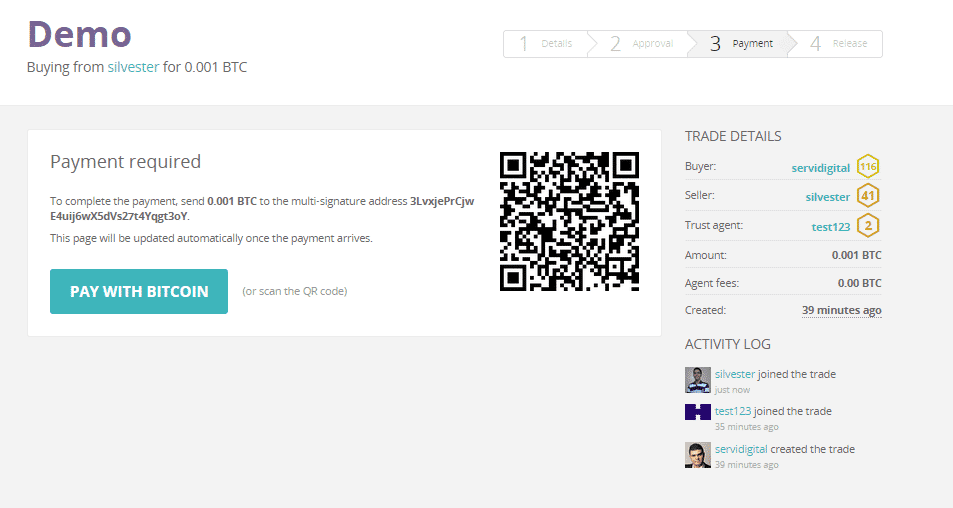The image size is (953, 508).
Task: Click the ACTIVITY LOG heading
Action: click(728, 344)
